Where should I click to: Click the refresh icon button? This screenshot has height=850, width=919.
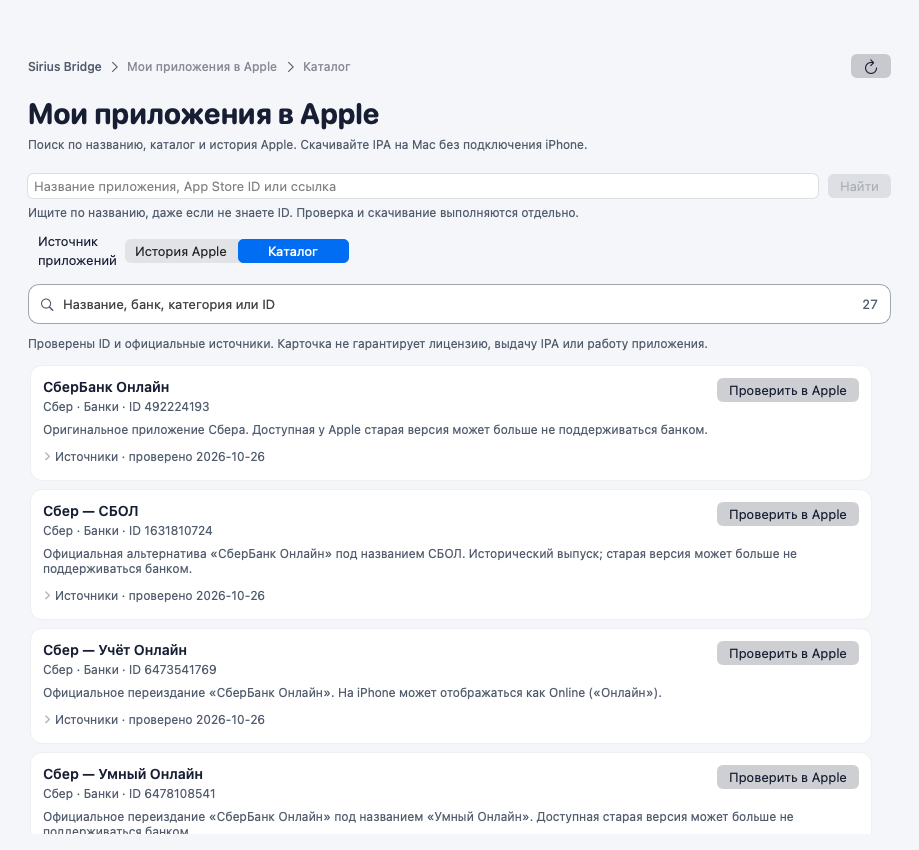[x=870, y=66]
